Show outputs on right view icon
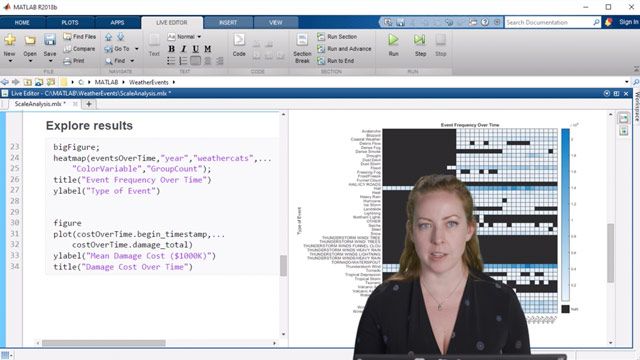 [623, 119]
